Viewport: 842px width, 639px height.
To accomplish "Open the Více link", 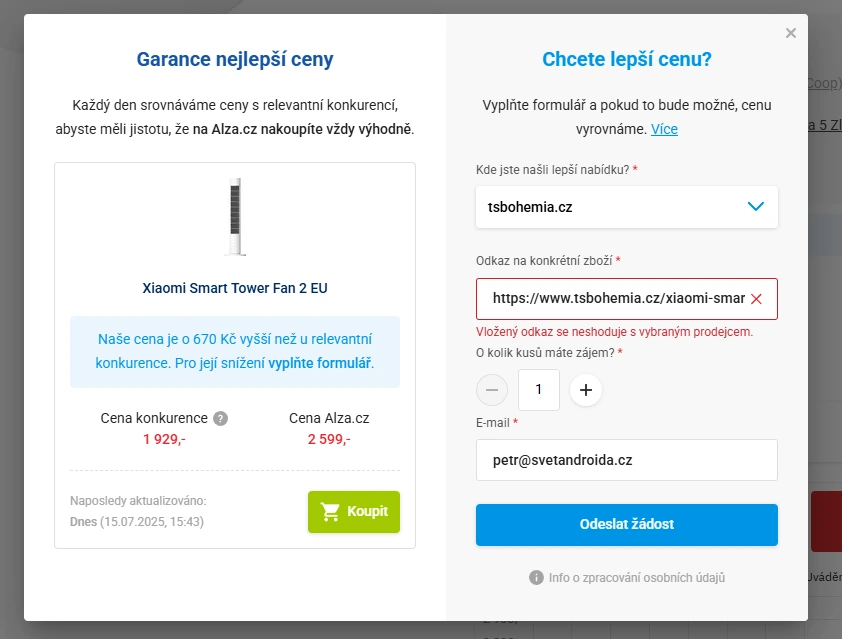I will 664,129.
